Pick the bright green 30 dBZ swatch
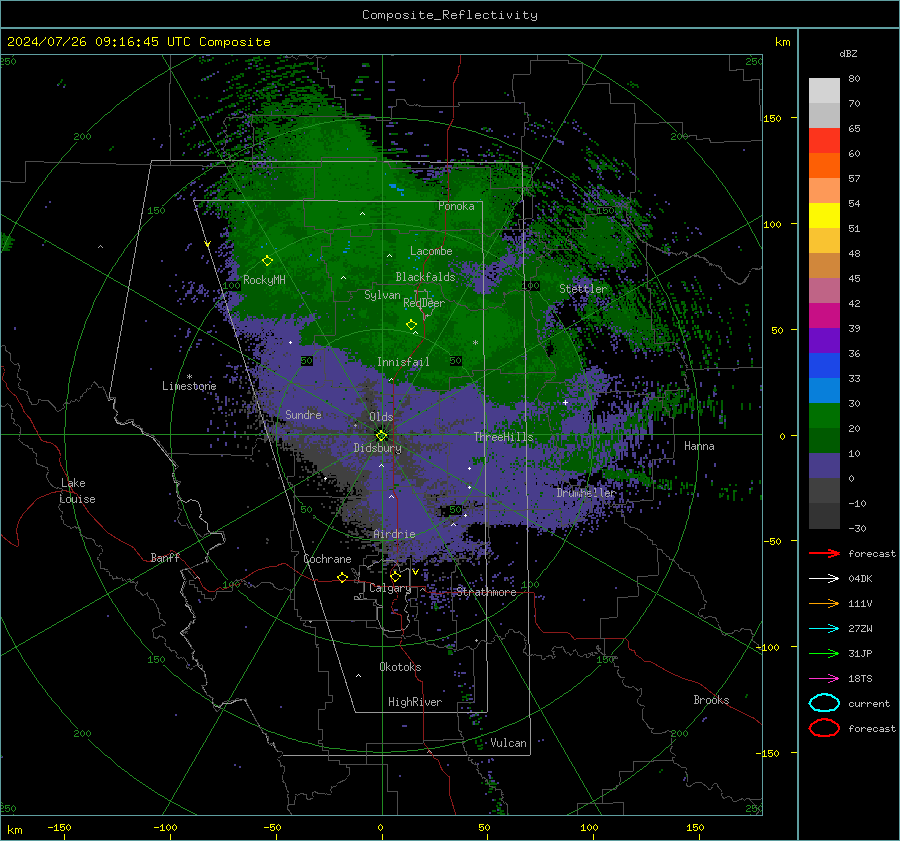The width and height of the screenshot is (900, 841). tap(824, 416)
